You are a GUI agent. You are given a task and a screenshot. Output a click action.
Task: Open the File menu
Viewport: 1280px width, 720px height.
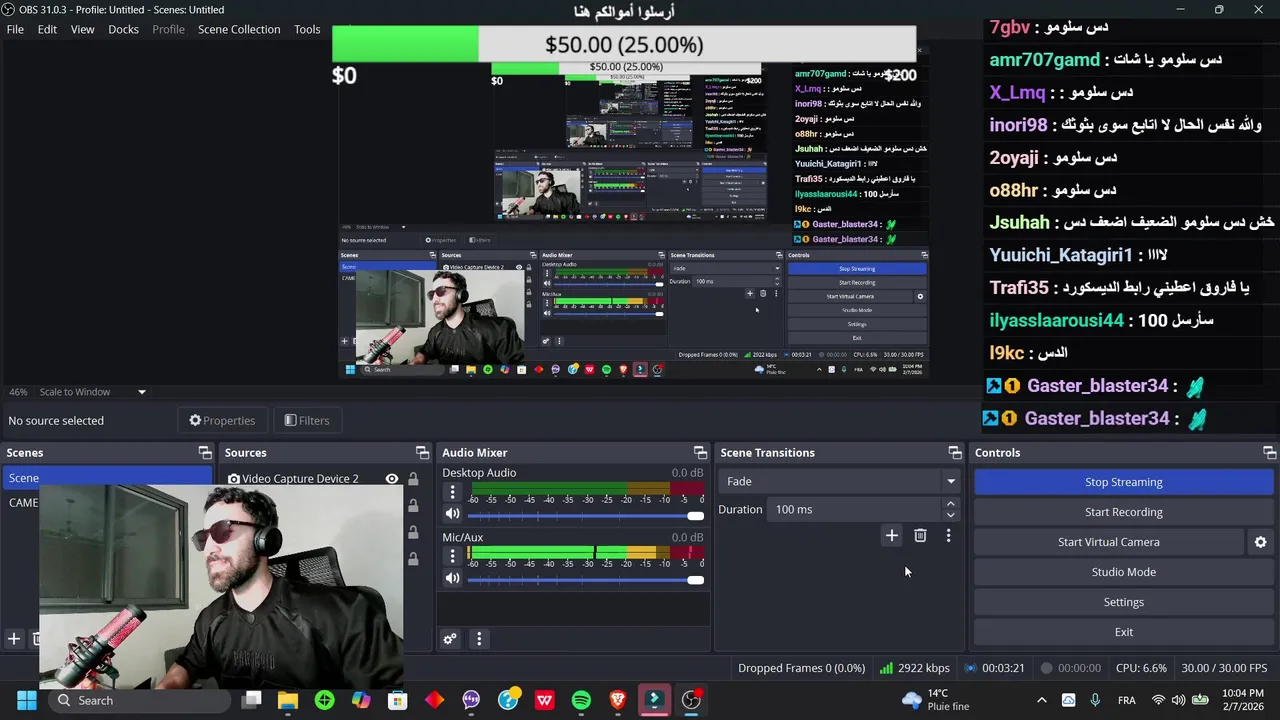[x=15, y=29]
